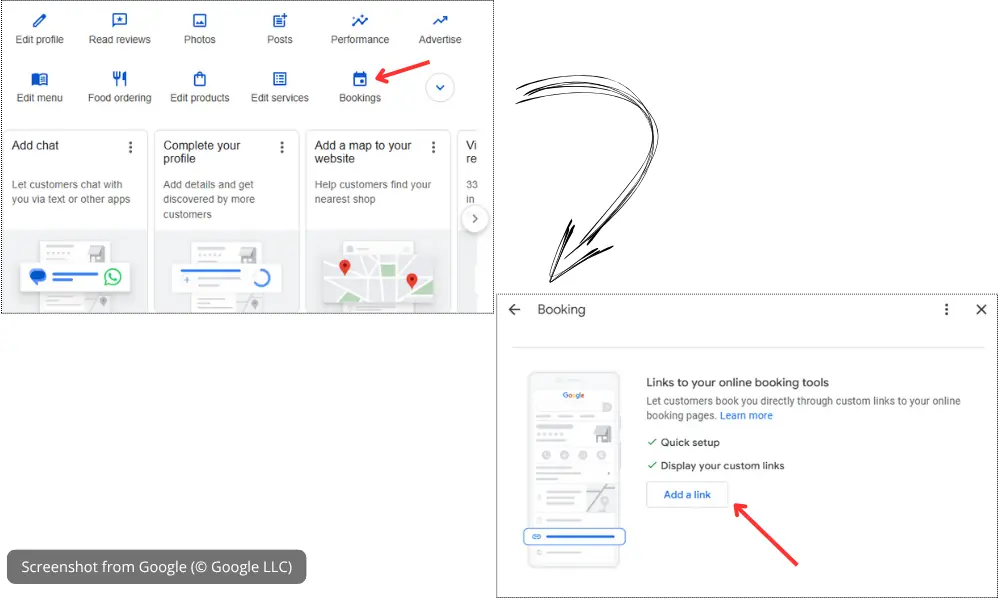1000x600 pixels.
Task: Open Bookings via the calendar icon
Action: 359,77
